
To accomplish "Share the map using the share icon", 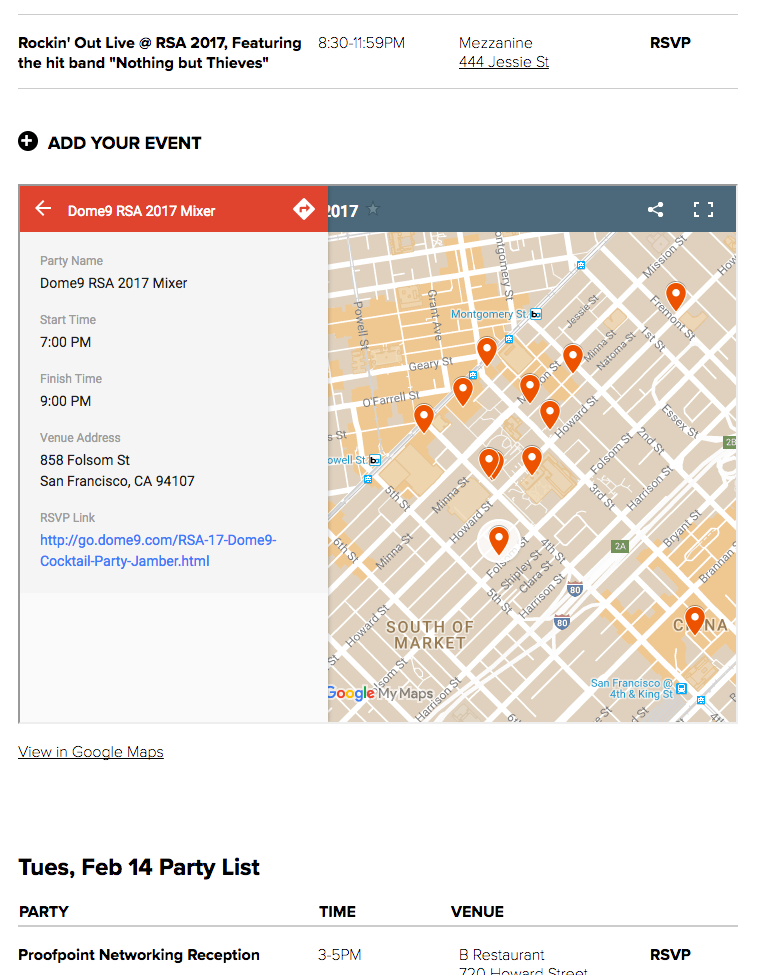I will click(655, 210).
